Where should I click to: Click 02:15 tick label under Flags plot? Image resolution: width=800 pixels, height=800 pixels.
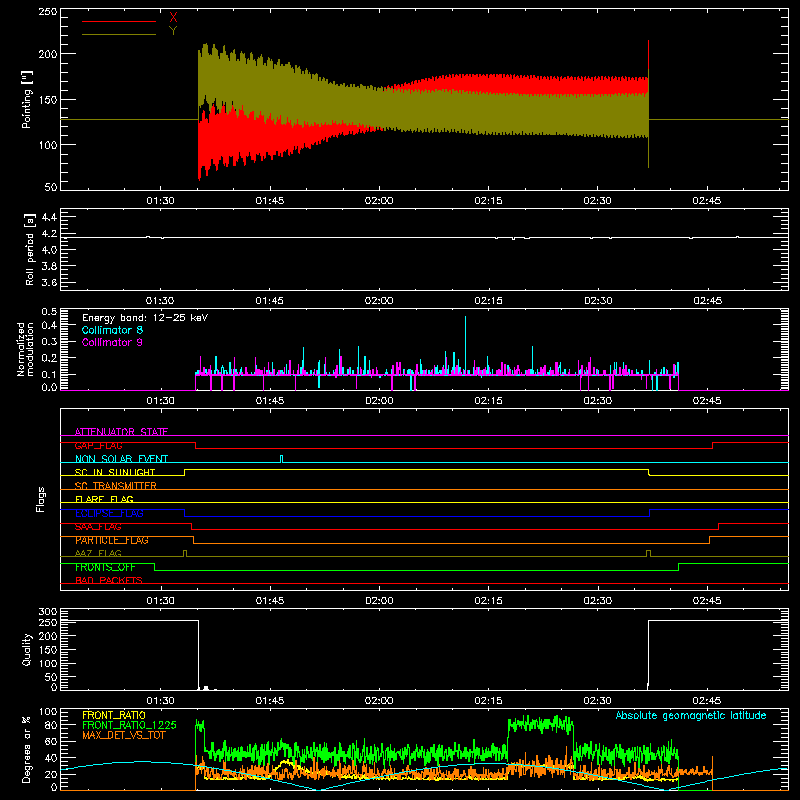pyautogui.click(x=488, y=601)
